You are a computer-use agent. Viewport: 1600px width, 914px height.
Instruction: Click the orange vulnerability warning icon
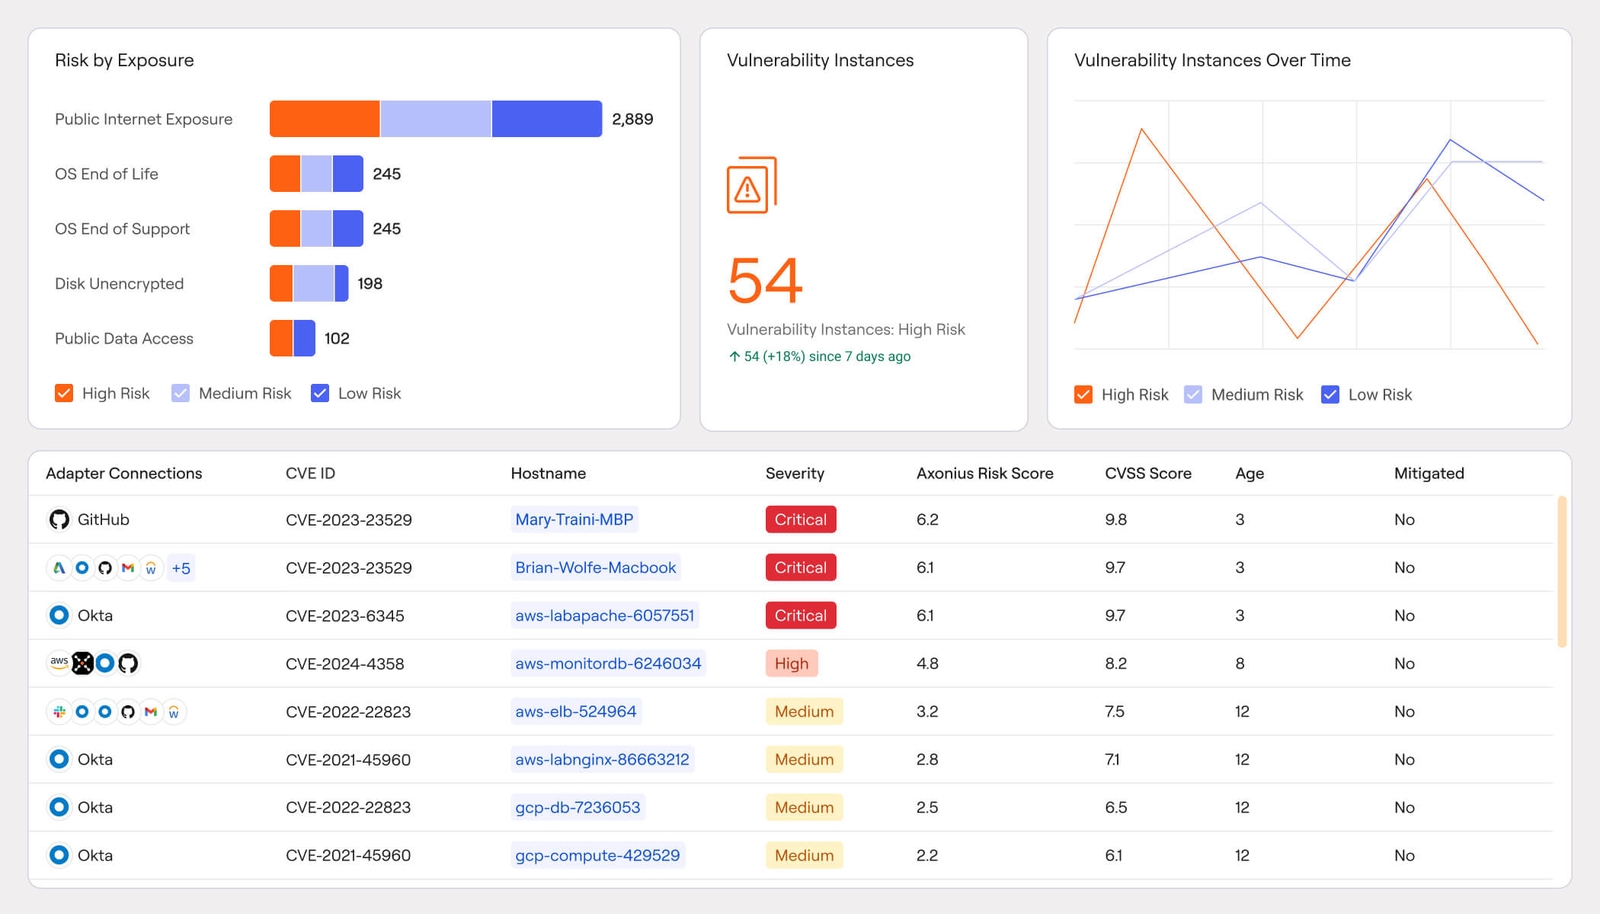tap(751, 185)
